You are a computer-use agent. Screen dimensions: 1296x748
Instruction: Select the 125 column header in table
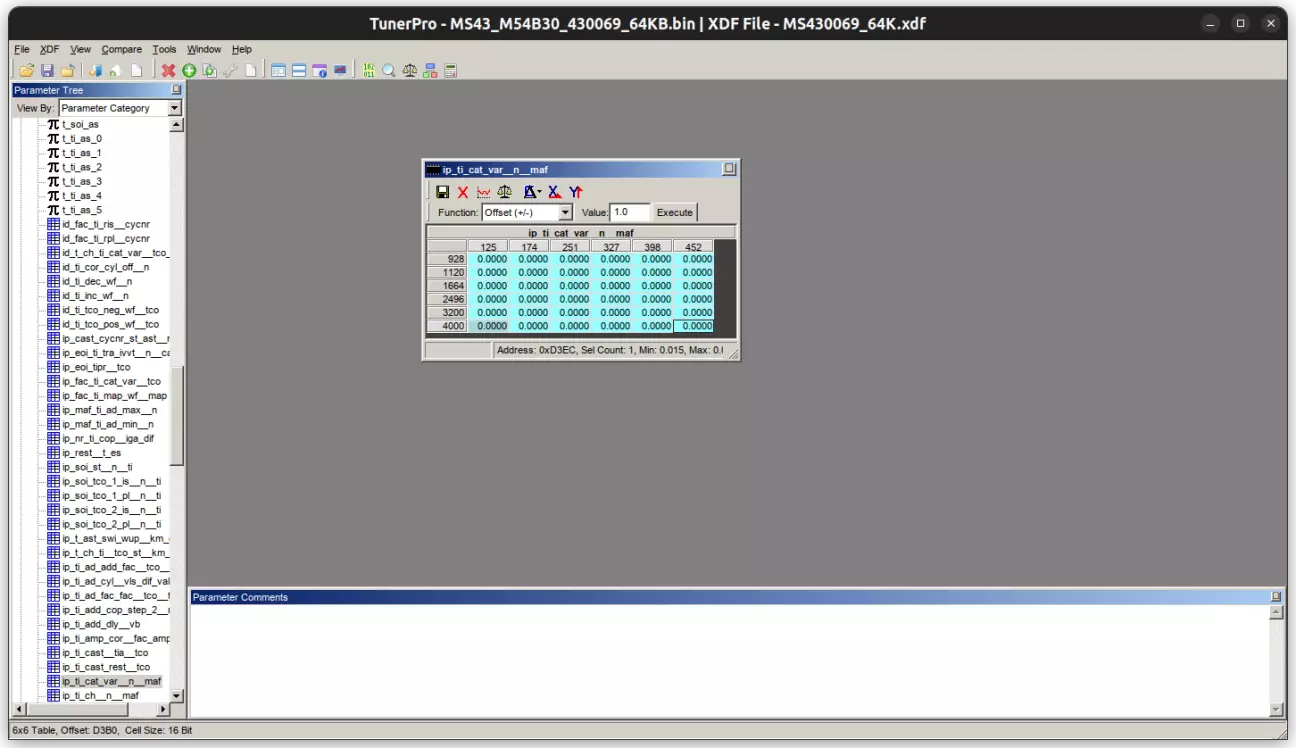pos(488,246)
